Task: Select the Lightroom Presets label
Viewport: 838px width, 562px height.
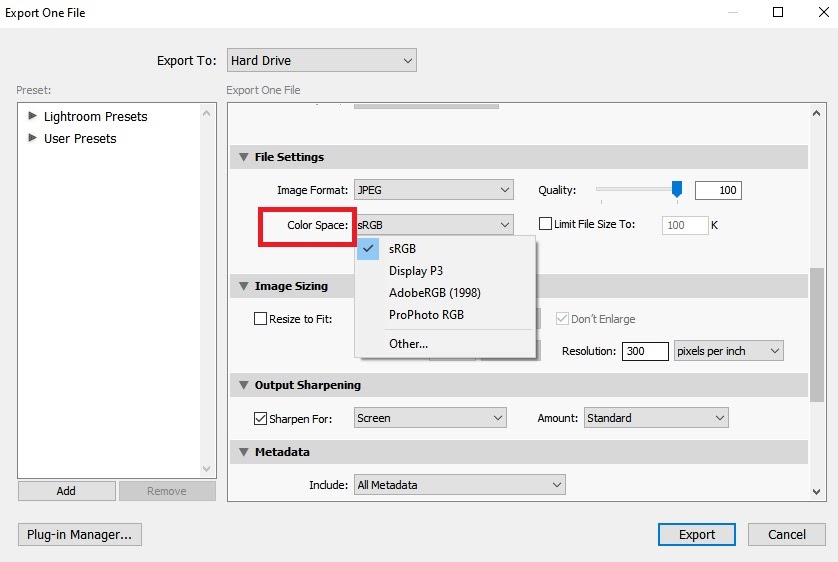Action: point(96,116)
